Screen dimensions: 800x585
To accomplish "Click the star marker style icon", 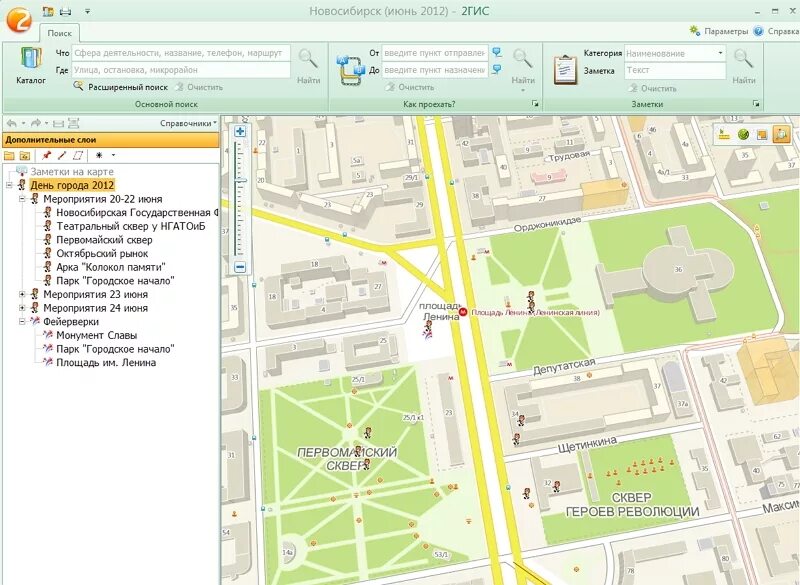I will pos(99,155).
